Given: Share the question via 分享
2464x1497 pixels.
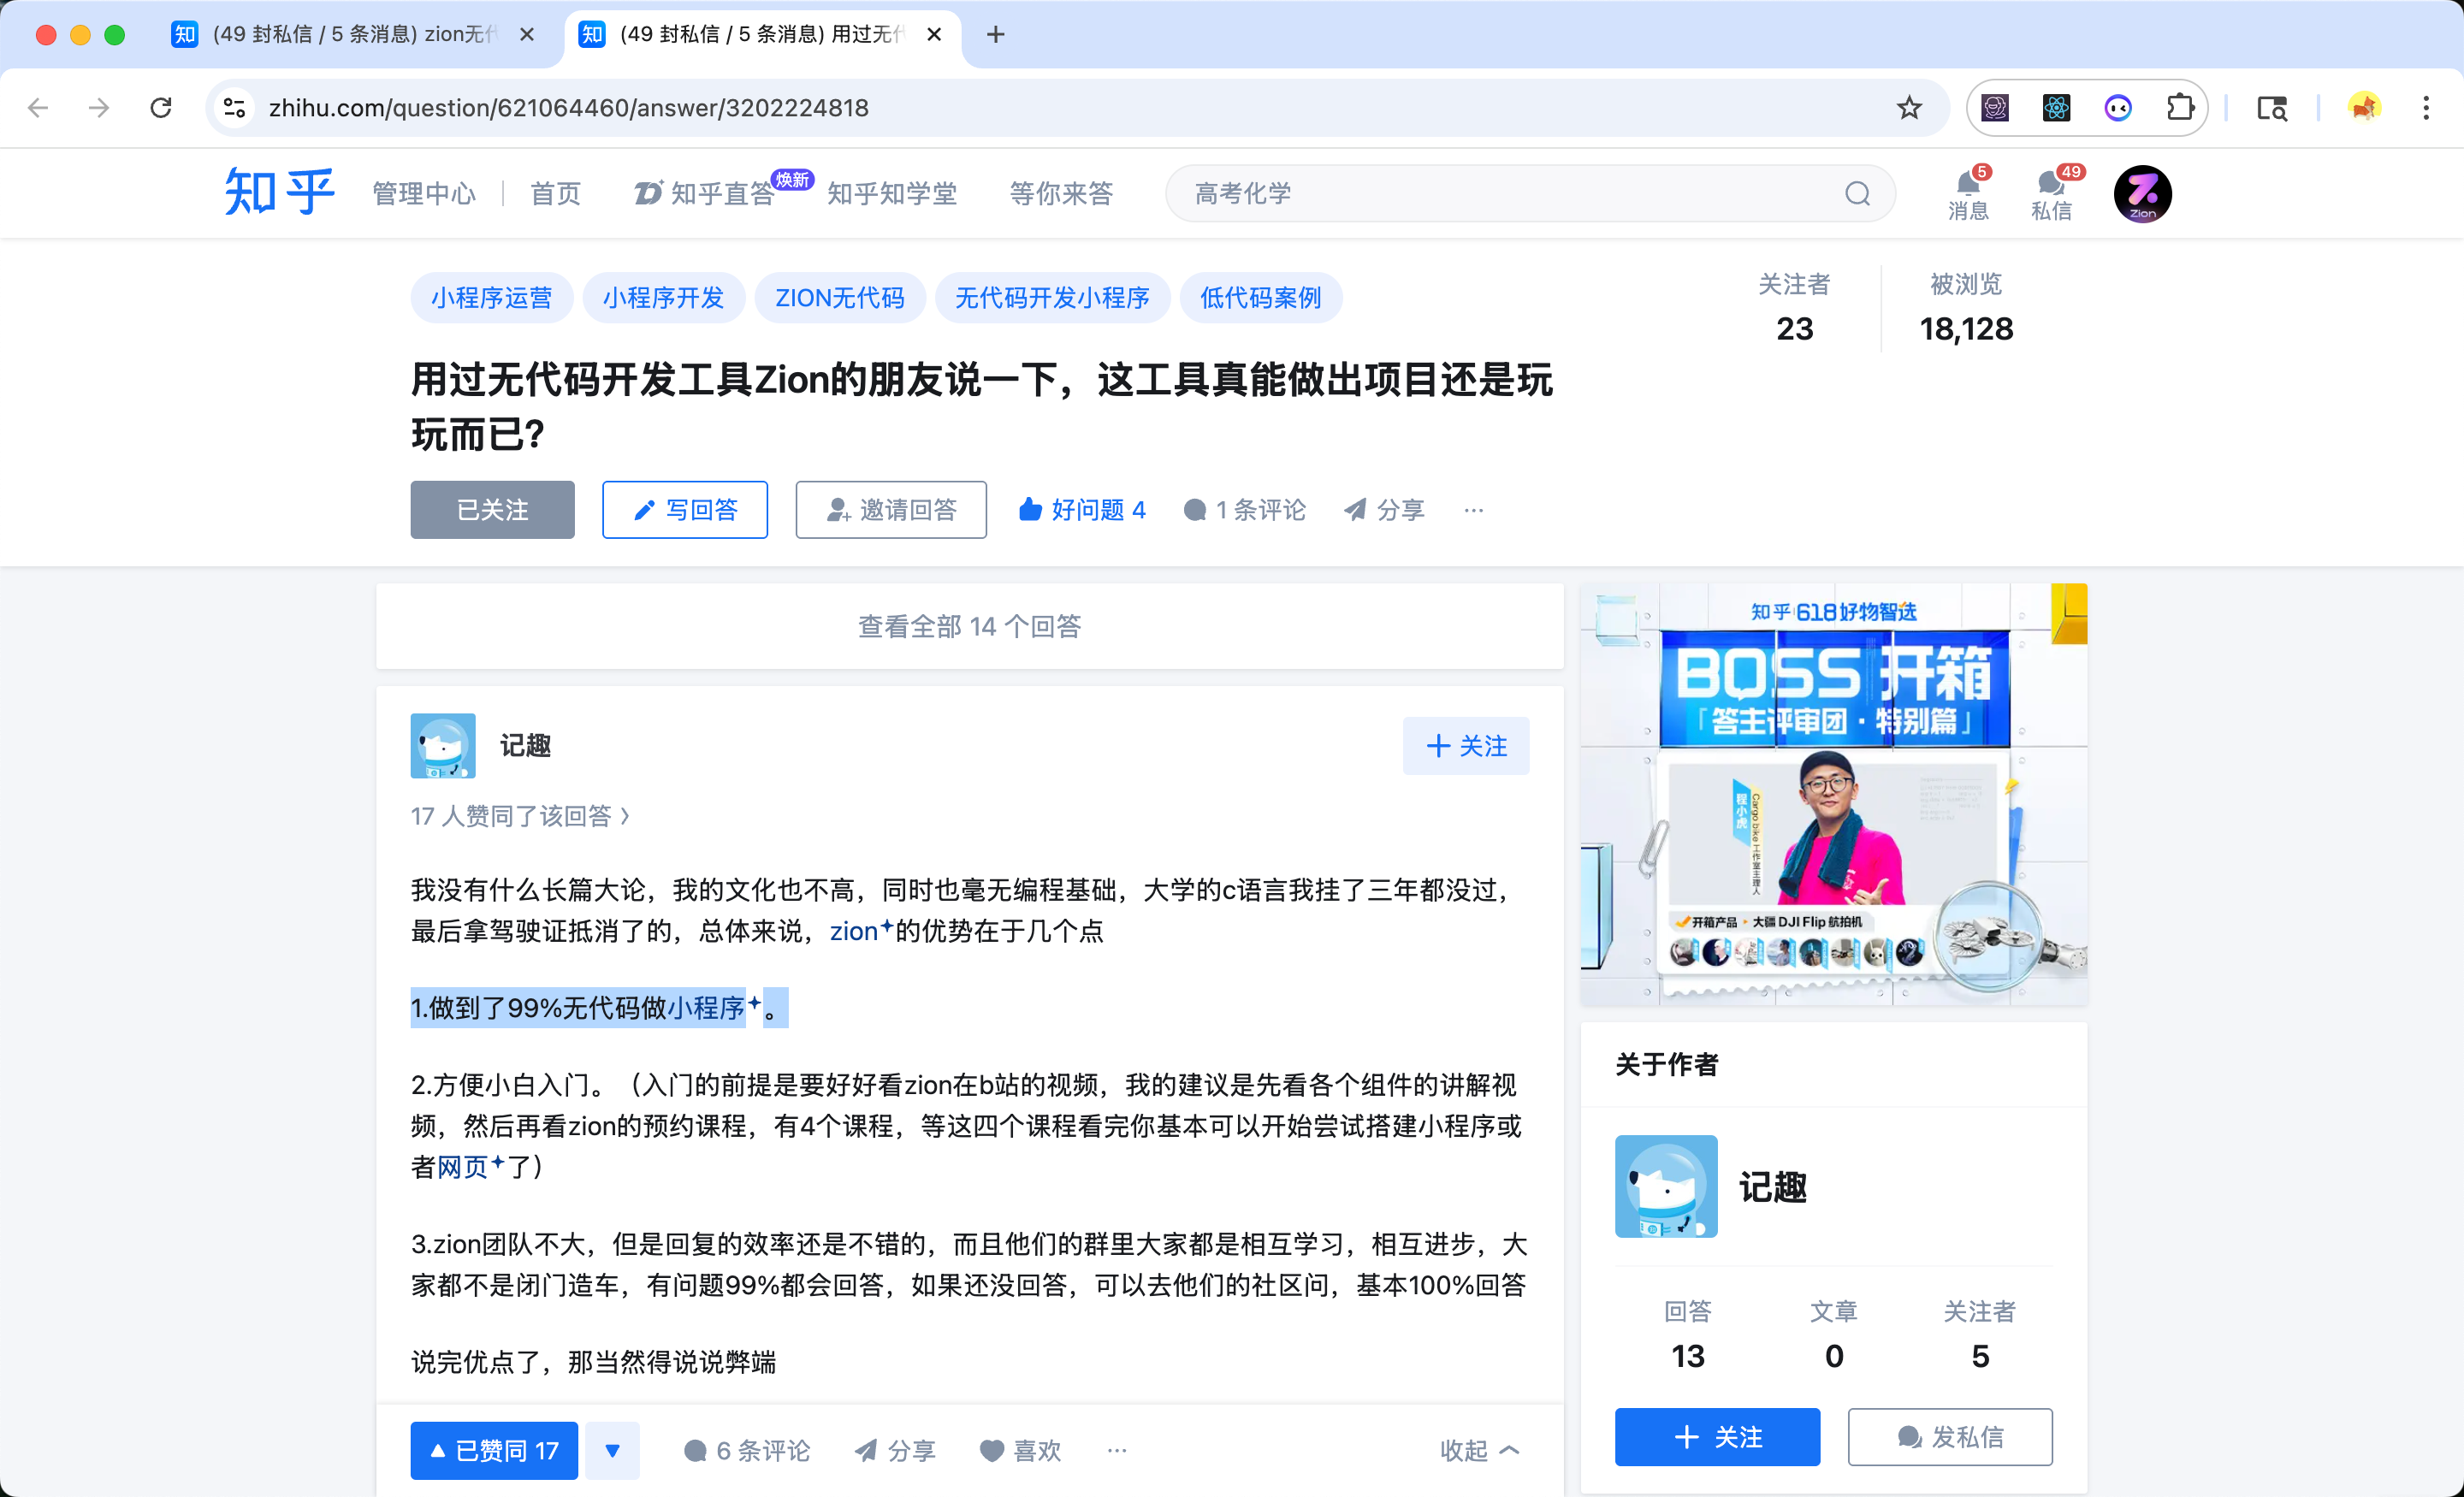Looking at the screenshot, I should click(x=1384, y=510).
